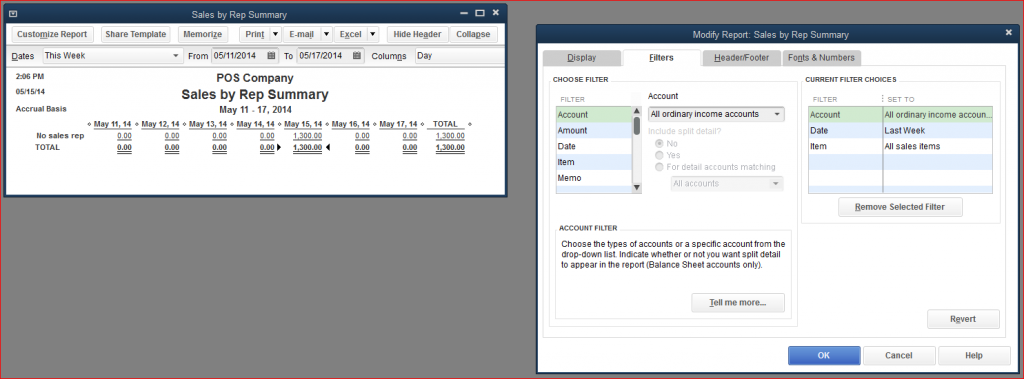Click the filter list scroll down arrow
This screenshot has width=1024, height=379.
[x=637, y=189]
